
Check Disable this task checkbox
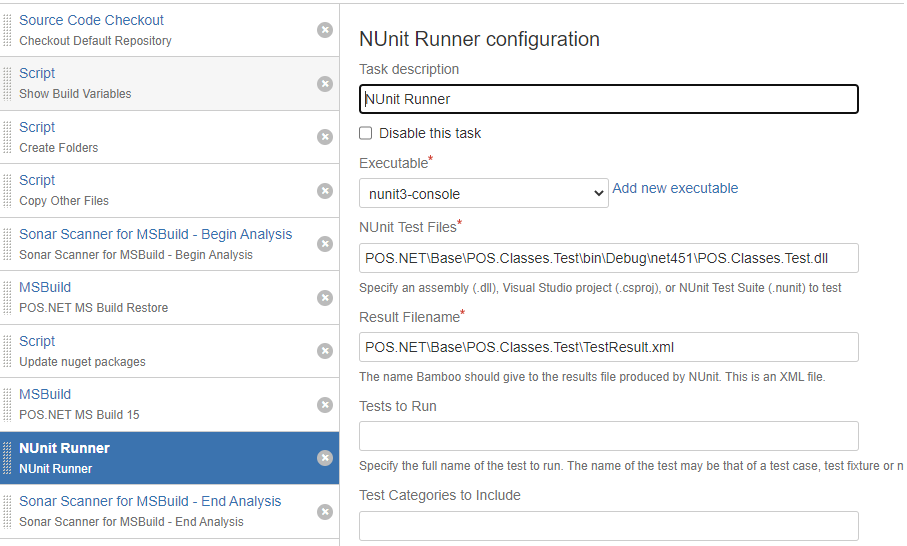366,133
